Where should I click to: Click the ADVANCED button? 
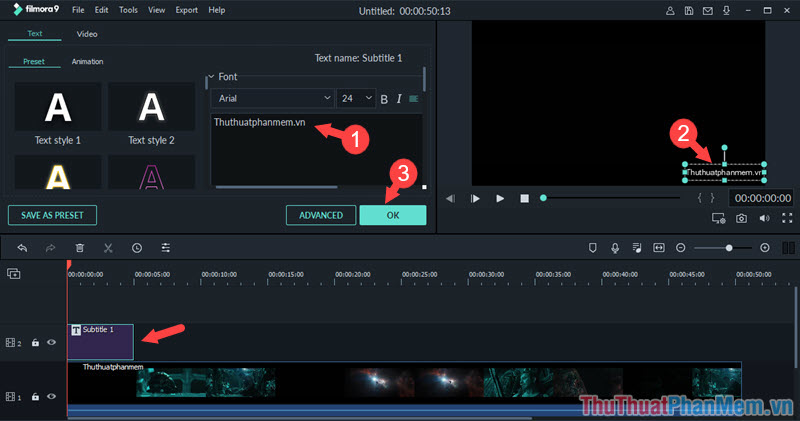pos(321,215)
